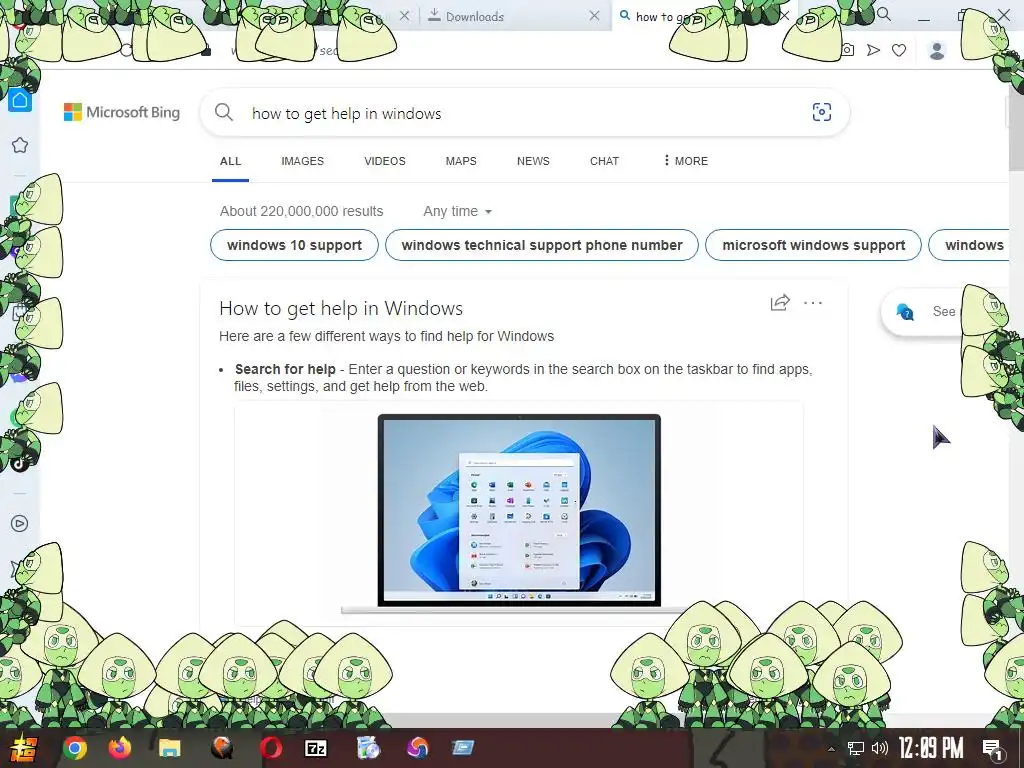
Task: Open the volume speaker tray icon
Action: pos(880,748)
